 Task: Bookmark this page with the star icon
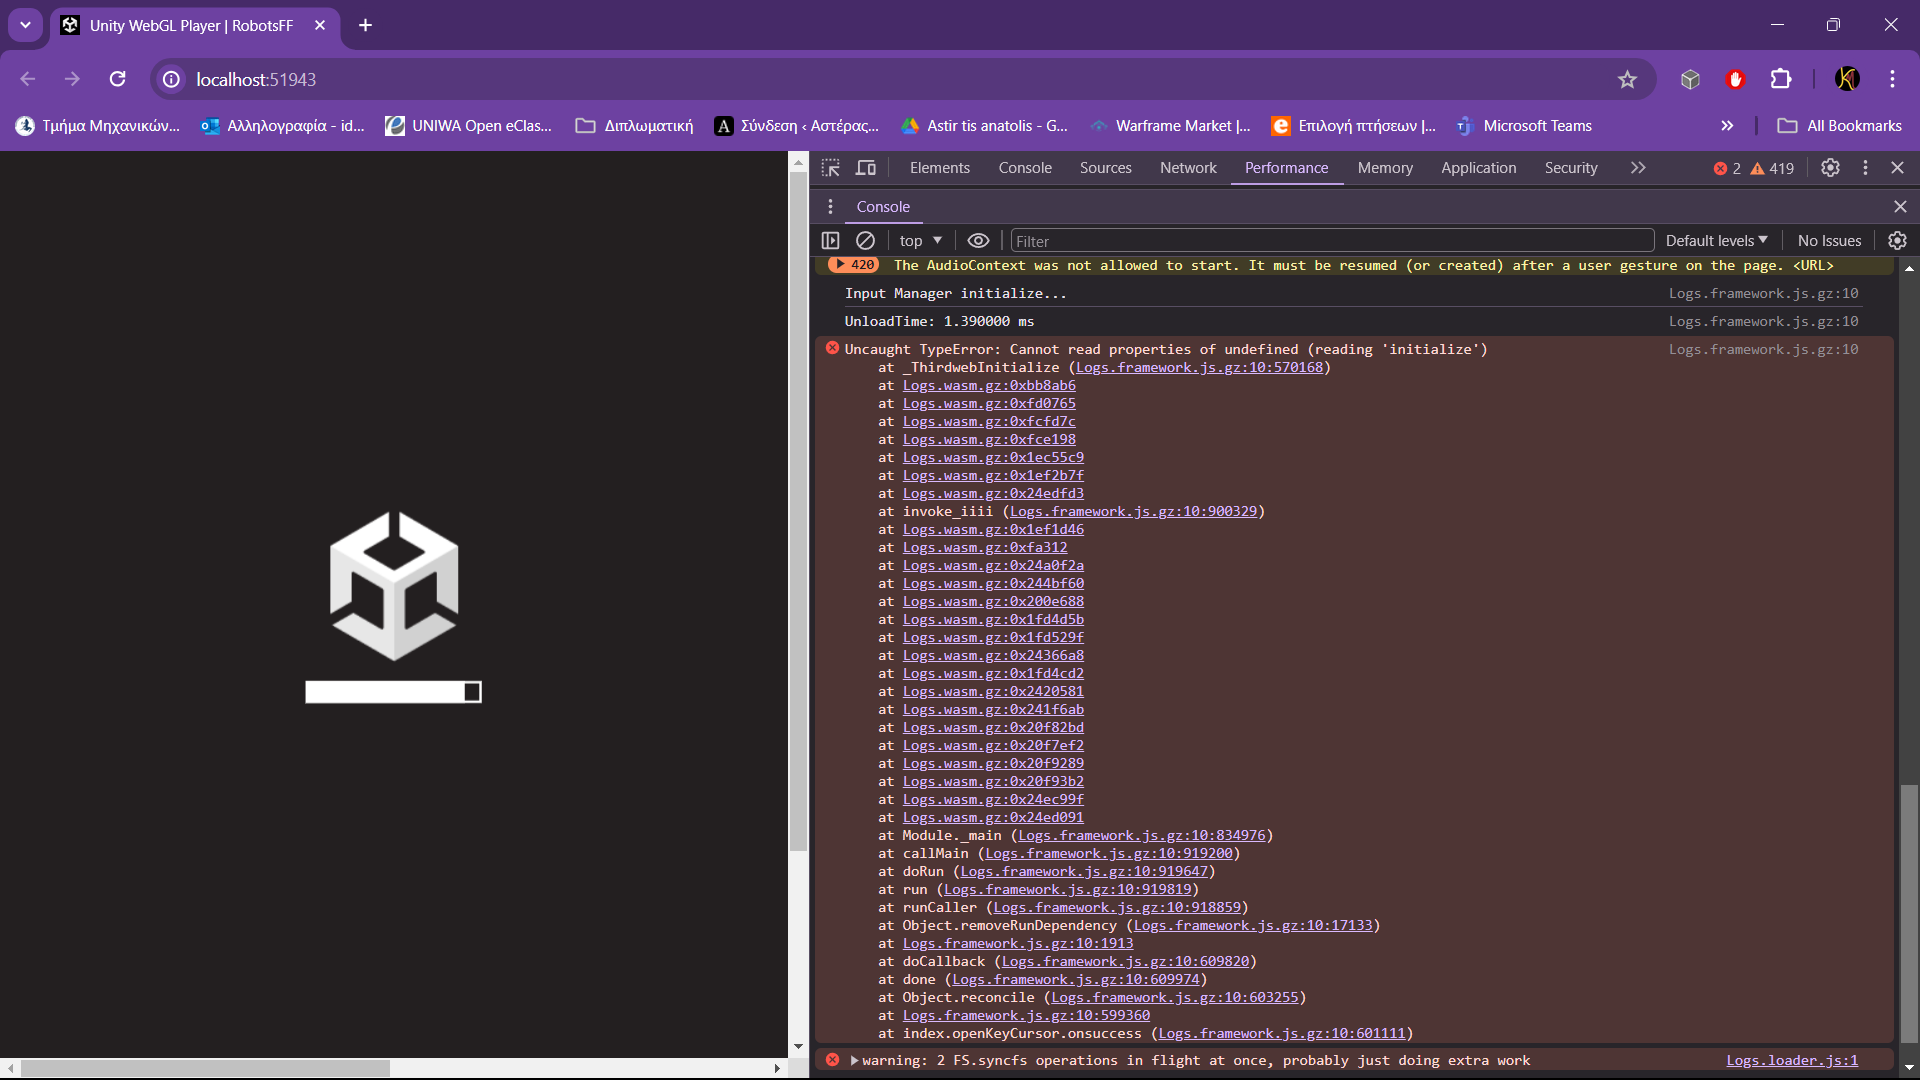tap(1627, 79)
